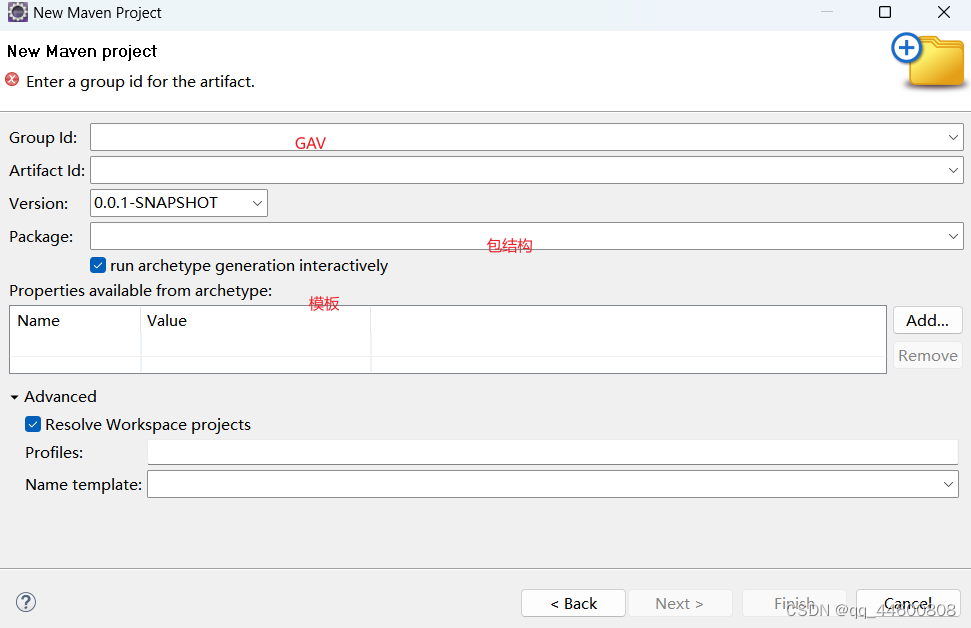Click the red error icon beside message

(12, 79)
